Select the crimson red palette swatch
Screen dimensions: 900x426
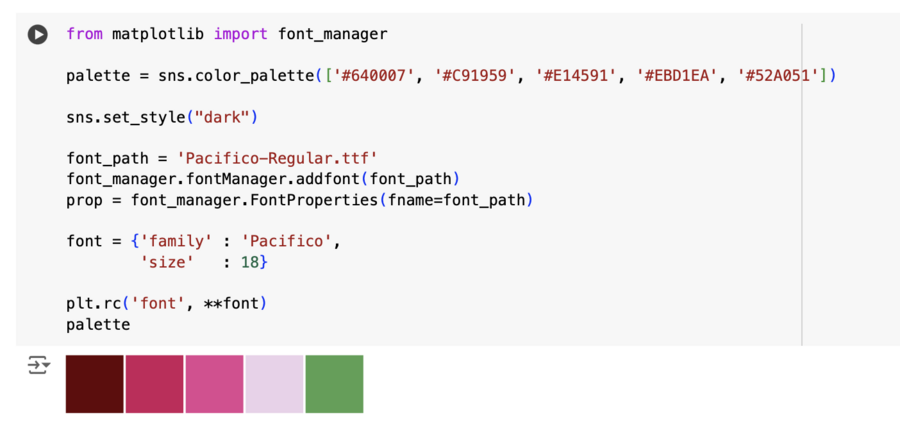point(154,384)
